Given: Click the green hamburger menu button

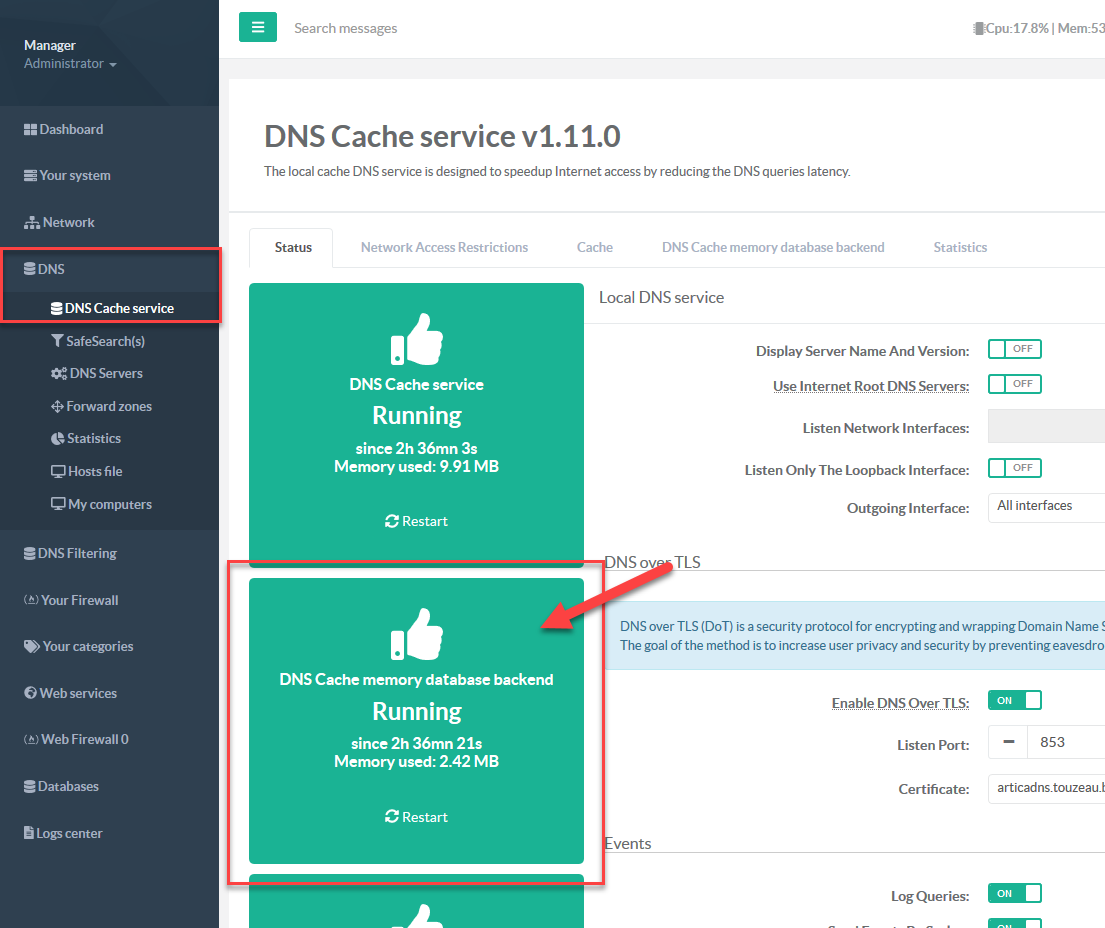Looking at the screenshot, I should (x=257, y=28).
